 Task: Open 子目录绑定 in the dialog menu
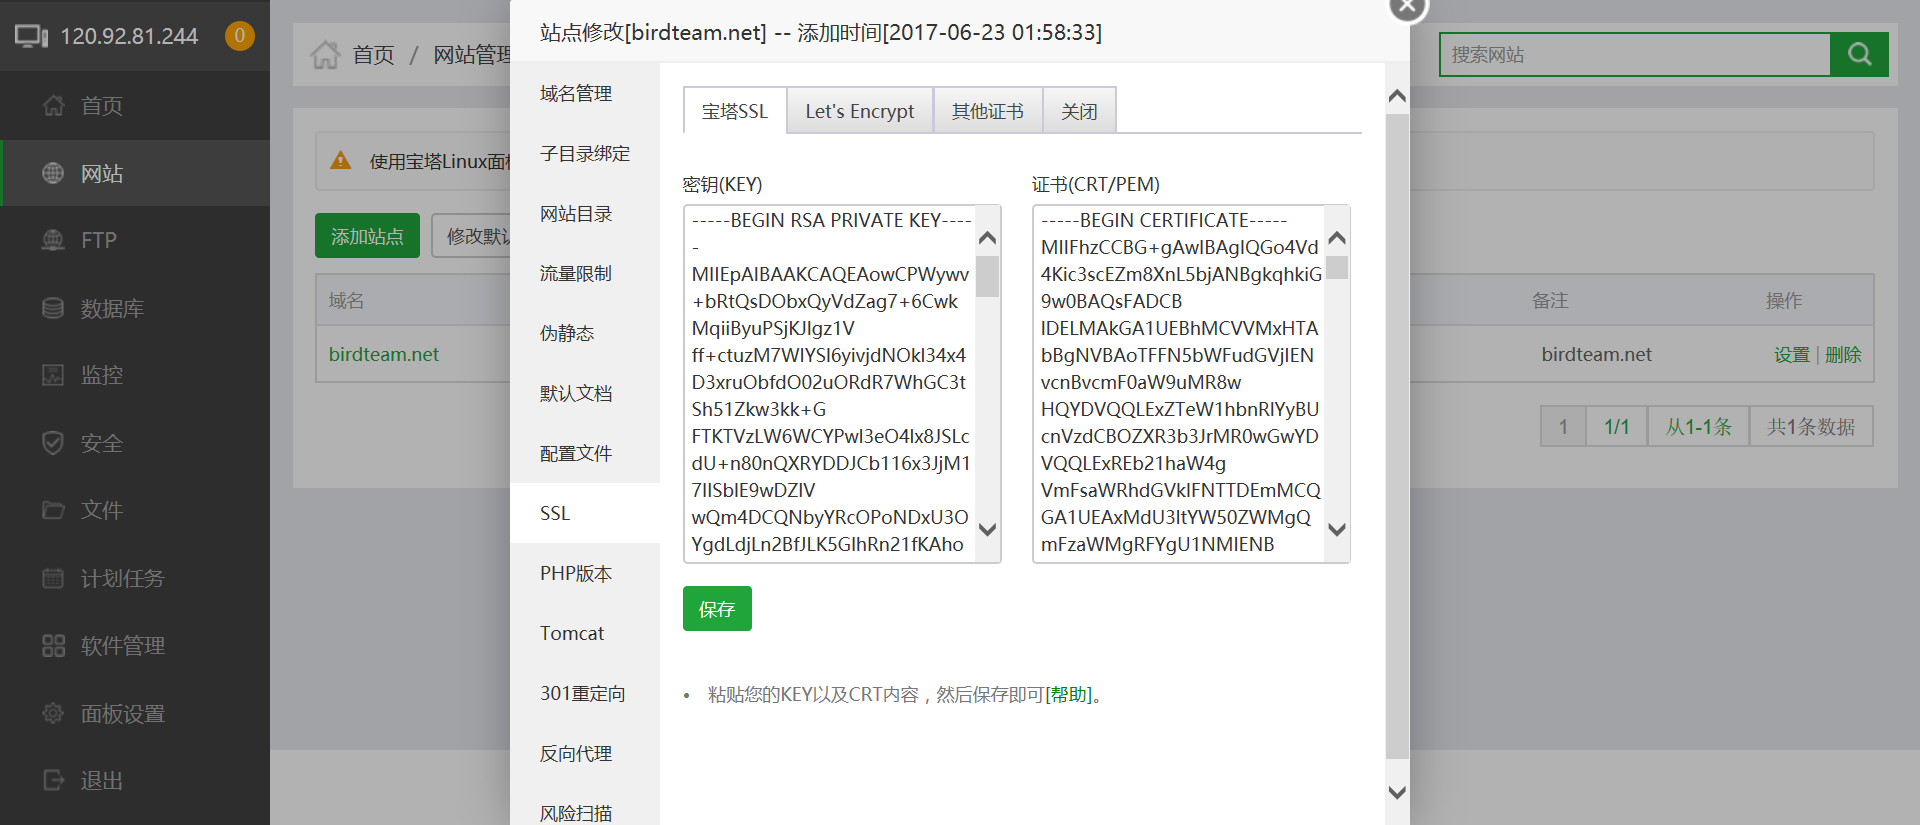click(x=585, y=153)
